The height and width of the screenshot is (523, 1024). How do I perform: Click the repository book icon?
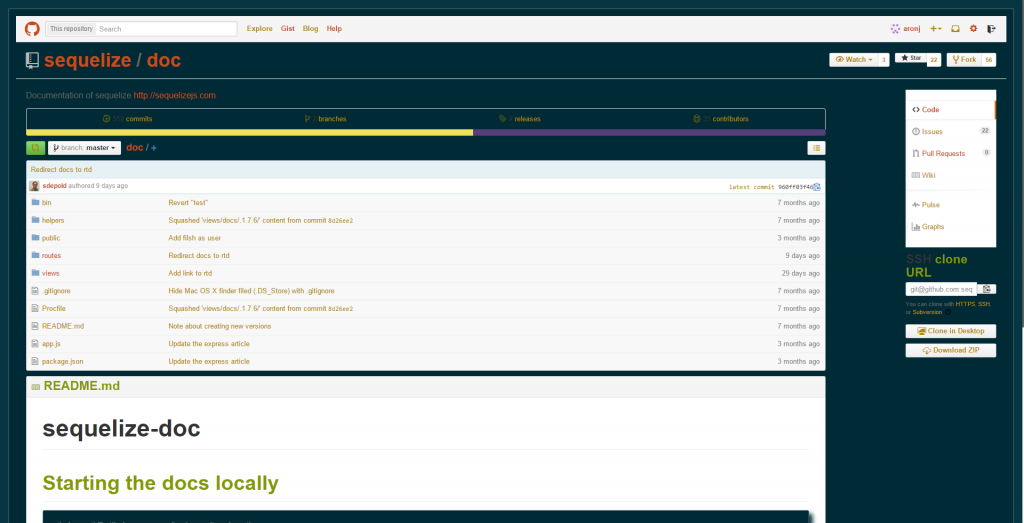pyautogui.click(x=32, y=61)
